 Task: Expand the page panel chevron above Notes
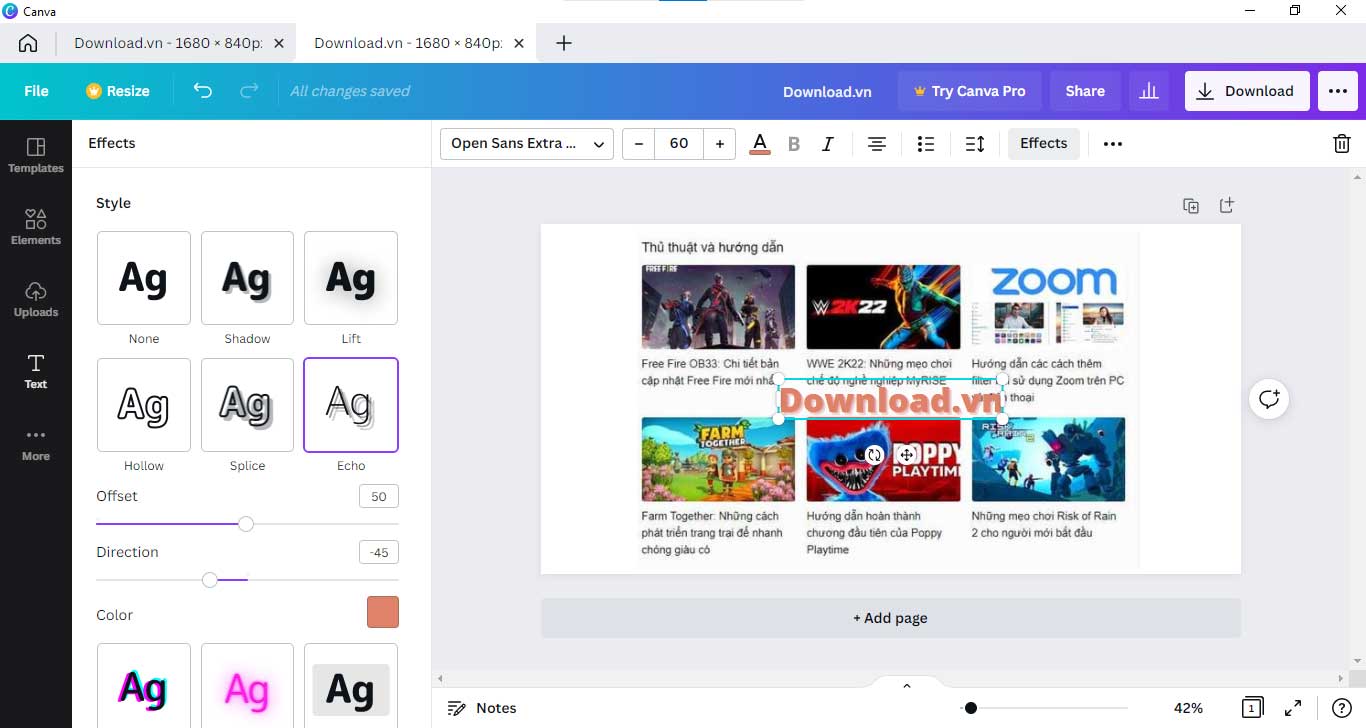[907, 686]
